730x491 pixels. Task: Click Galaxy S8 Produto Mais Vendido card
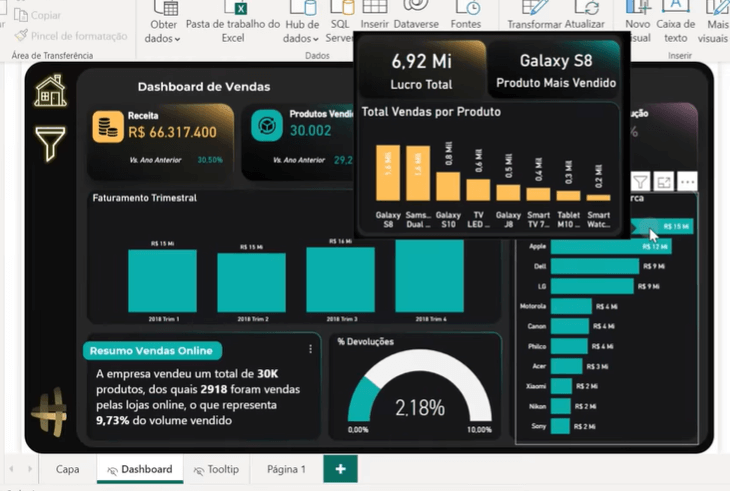click(556, 70)
